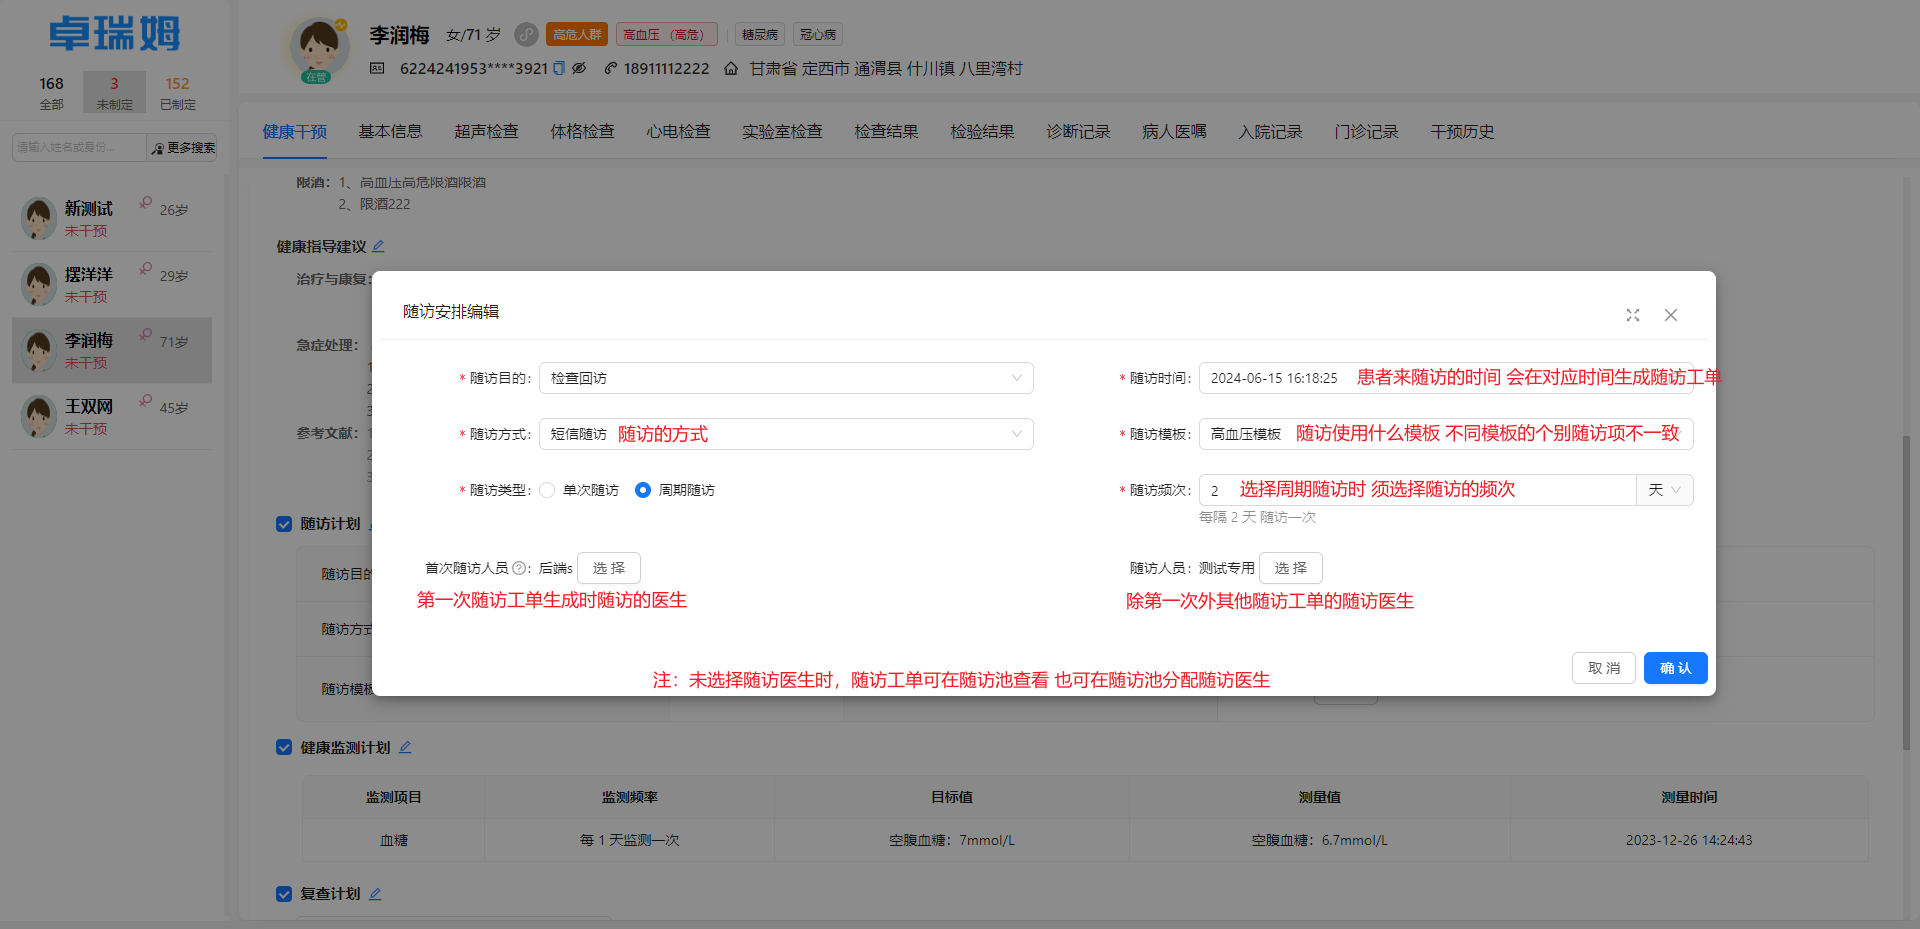This screenshot has width=1920, height=929.
Task: Expand the follow-up dialog to fullscreen
Action: click(x=1633, y=315)
